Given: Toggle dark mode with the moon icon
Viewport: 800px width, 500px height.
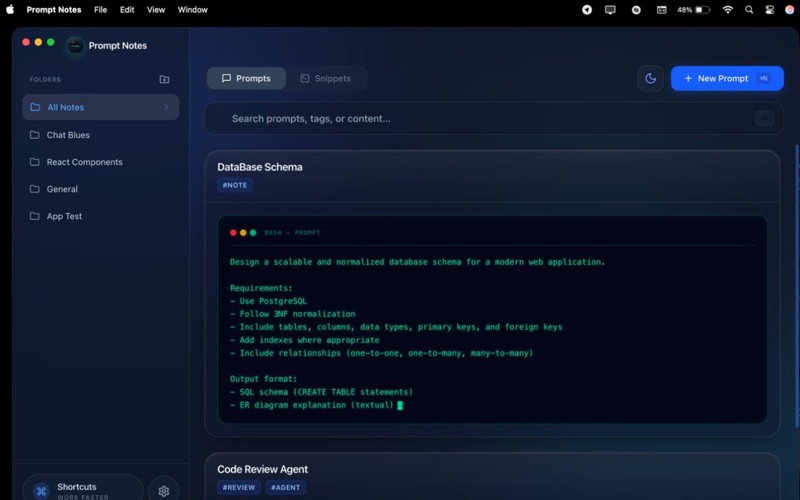Looking at the screenshot, I should click(651, 78).
